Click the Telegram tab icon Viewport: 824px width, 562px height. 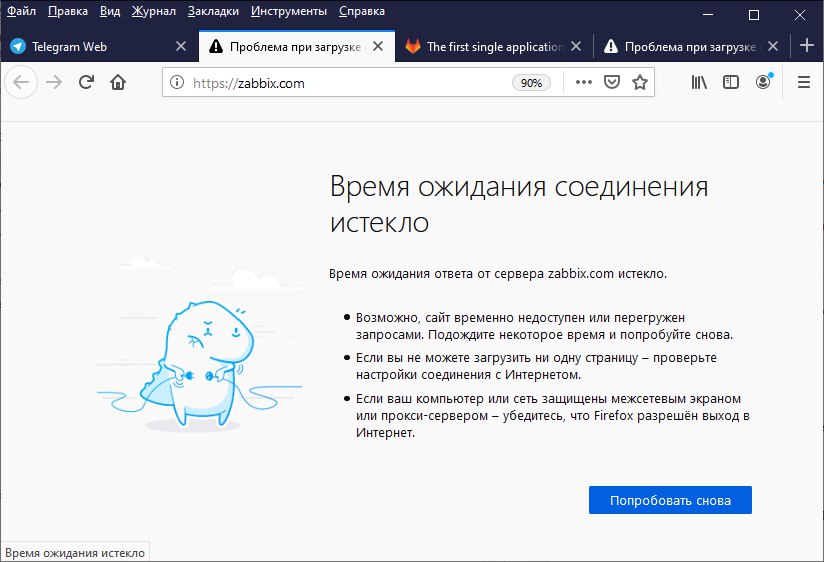tap(18, 46)
